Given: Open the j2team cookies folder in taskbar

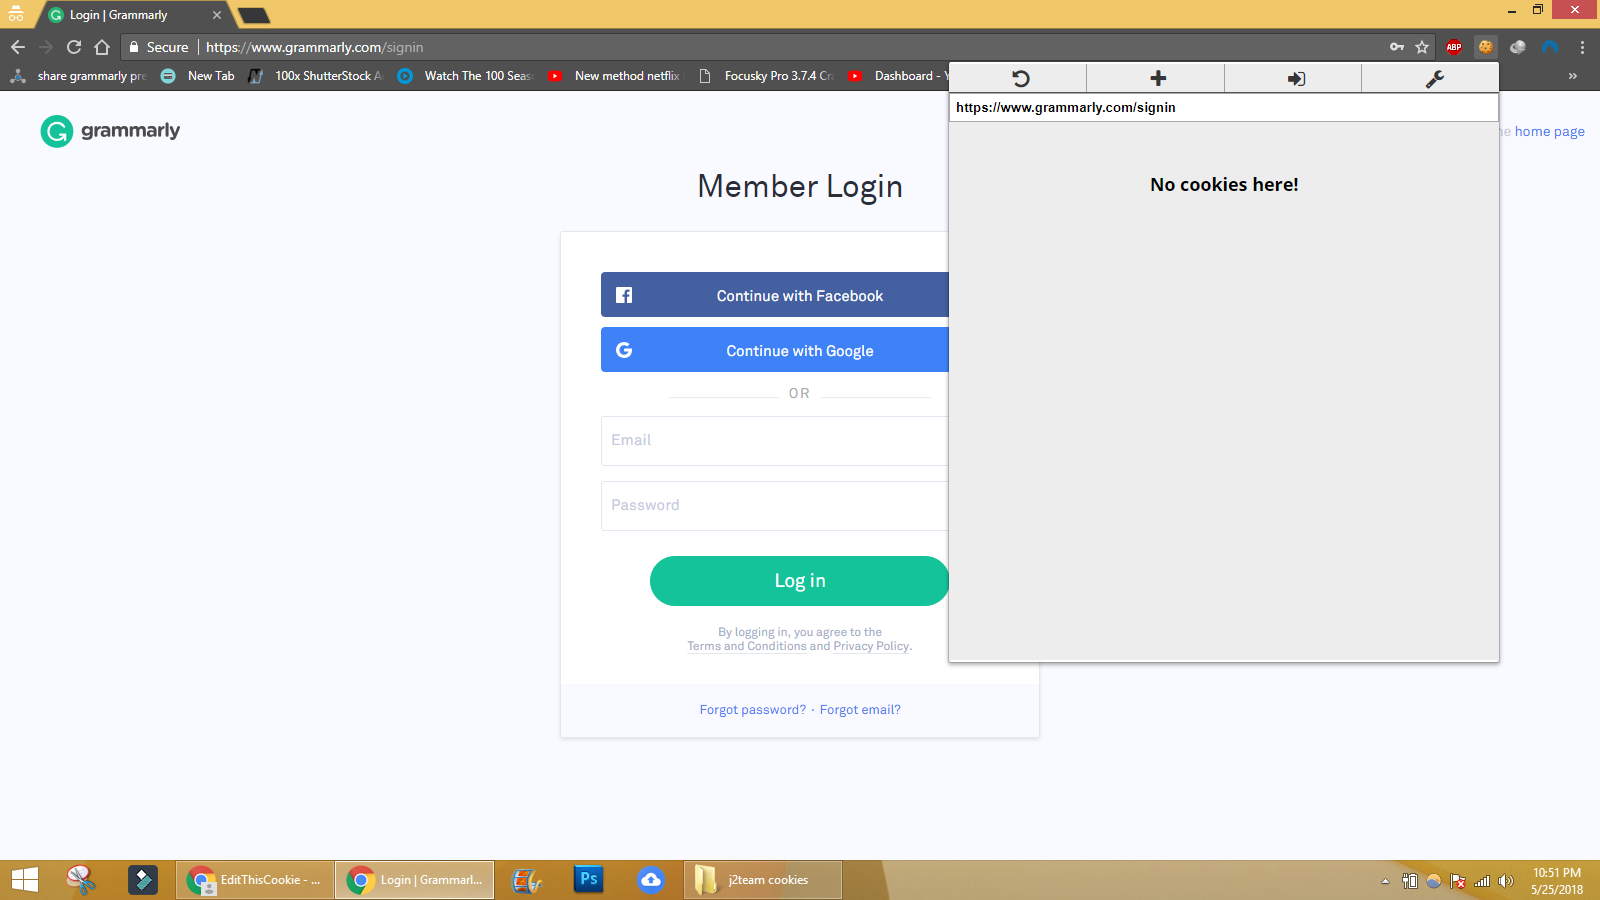Looking at the screenshot, I should point(763,880).
